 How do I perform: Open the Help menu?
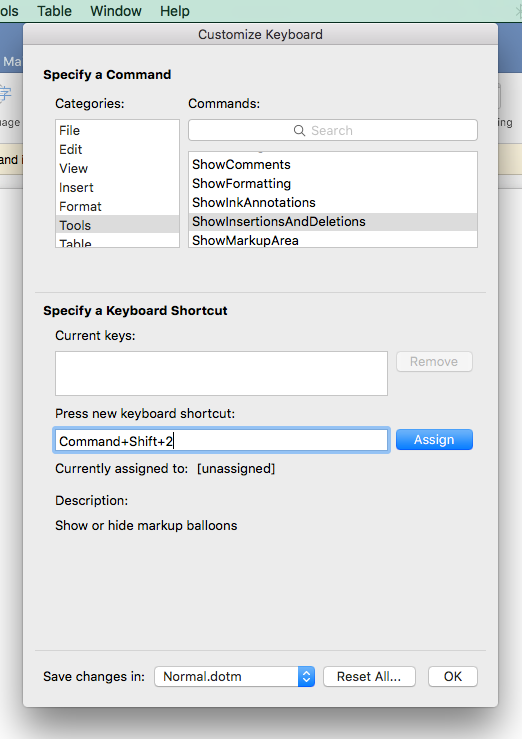click(175, 10)
